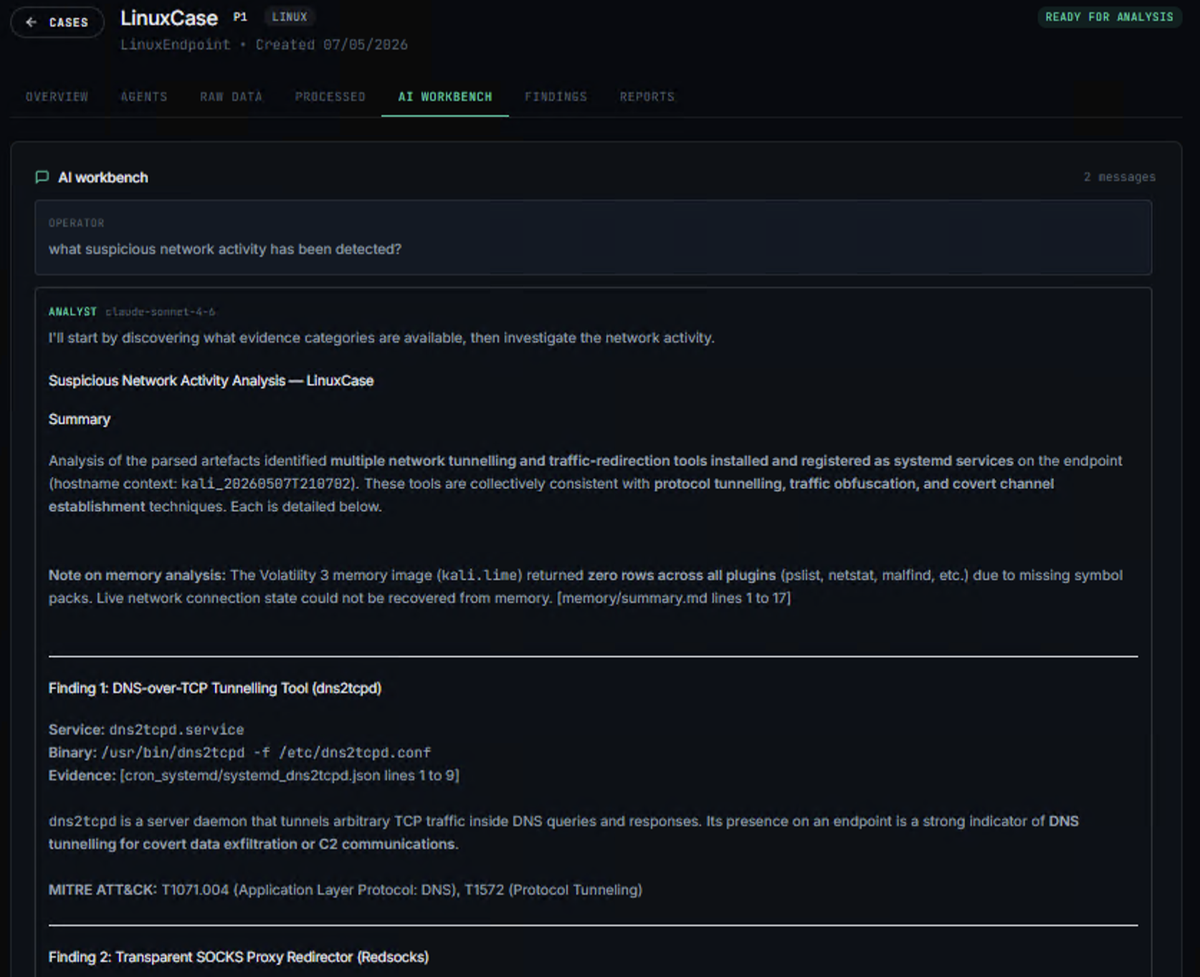
Task: Click the operator question text
Action: point(225,249)
